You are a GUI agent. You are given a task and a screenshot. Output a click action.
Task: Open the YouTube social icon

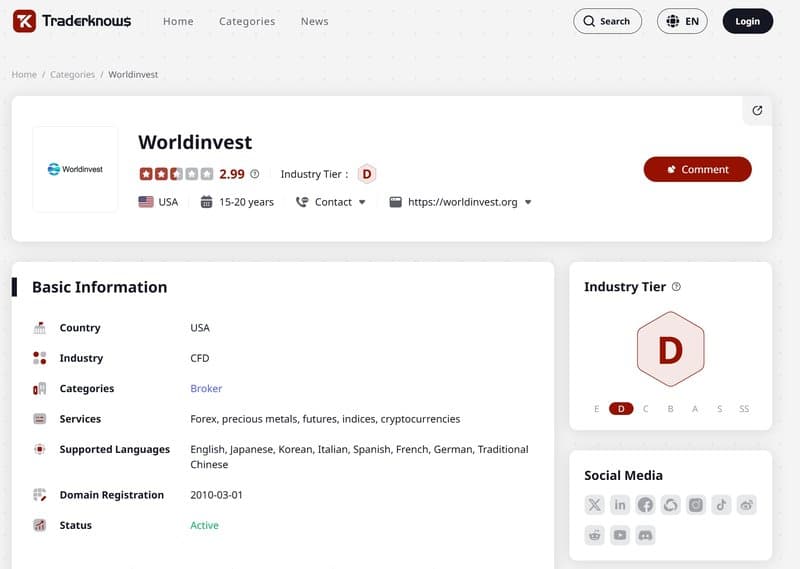click(620, 535)
